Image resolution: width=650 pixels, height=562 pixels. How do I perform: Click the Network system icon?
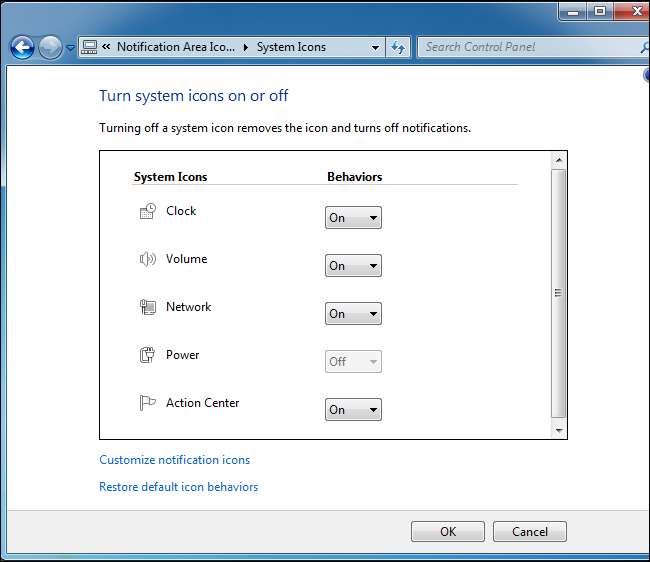click(x=148, y=307)
